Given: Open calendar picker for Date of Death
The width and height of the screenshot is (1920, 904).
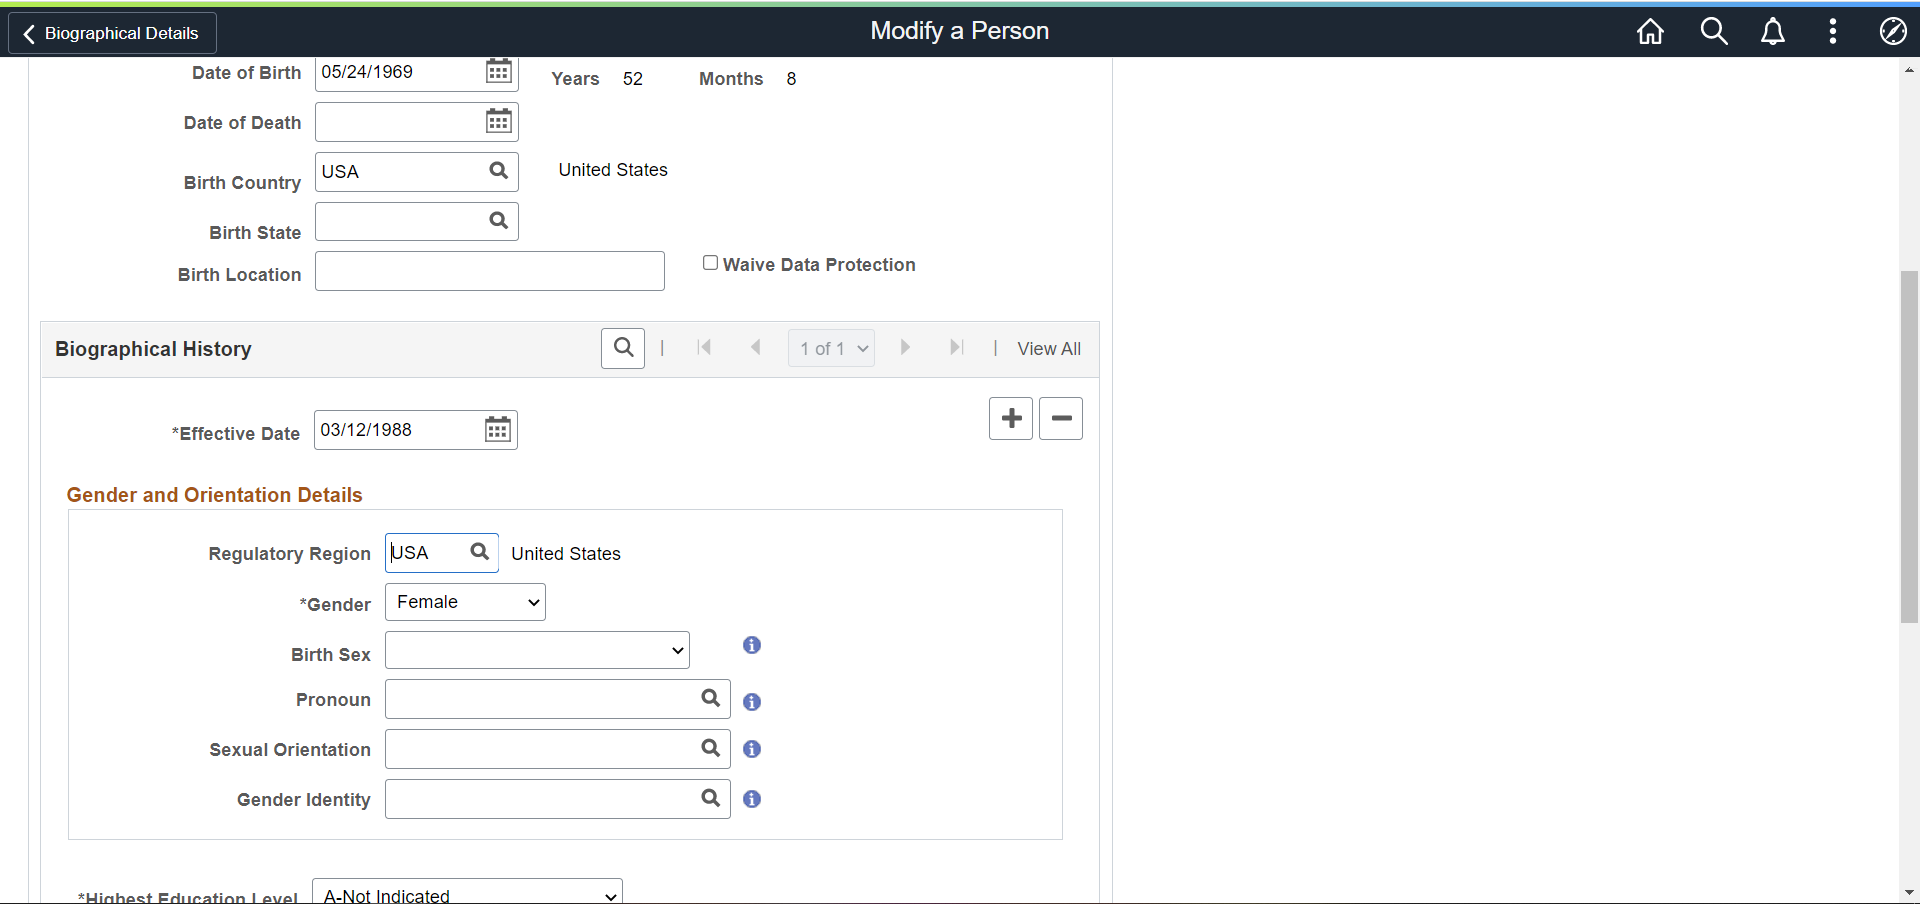Looking at the screenshot, I should 498,122.
